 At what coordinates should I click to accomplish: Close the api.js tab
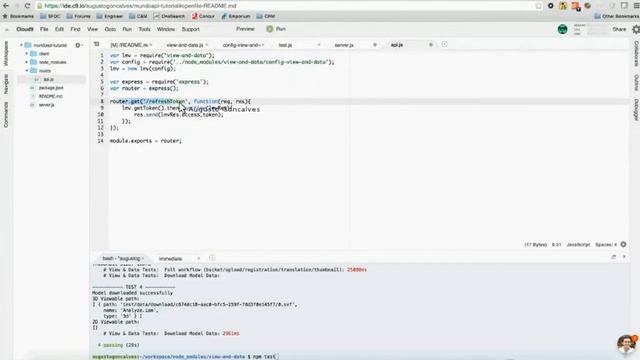431,44
